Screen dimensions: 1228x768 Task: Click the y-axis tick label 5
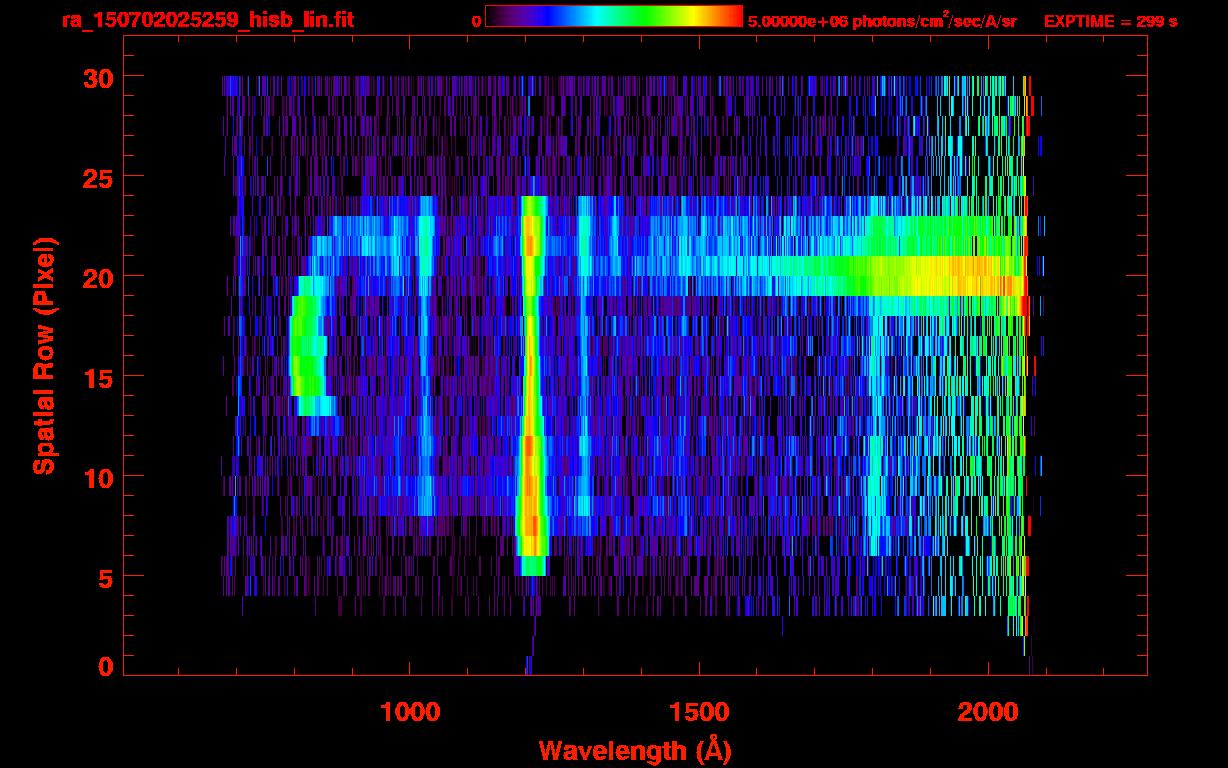pyautogui.click(x=104, y=577)
